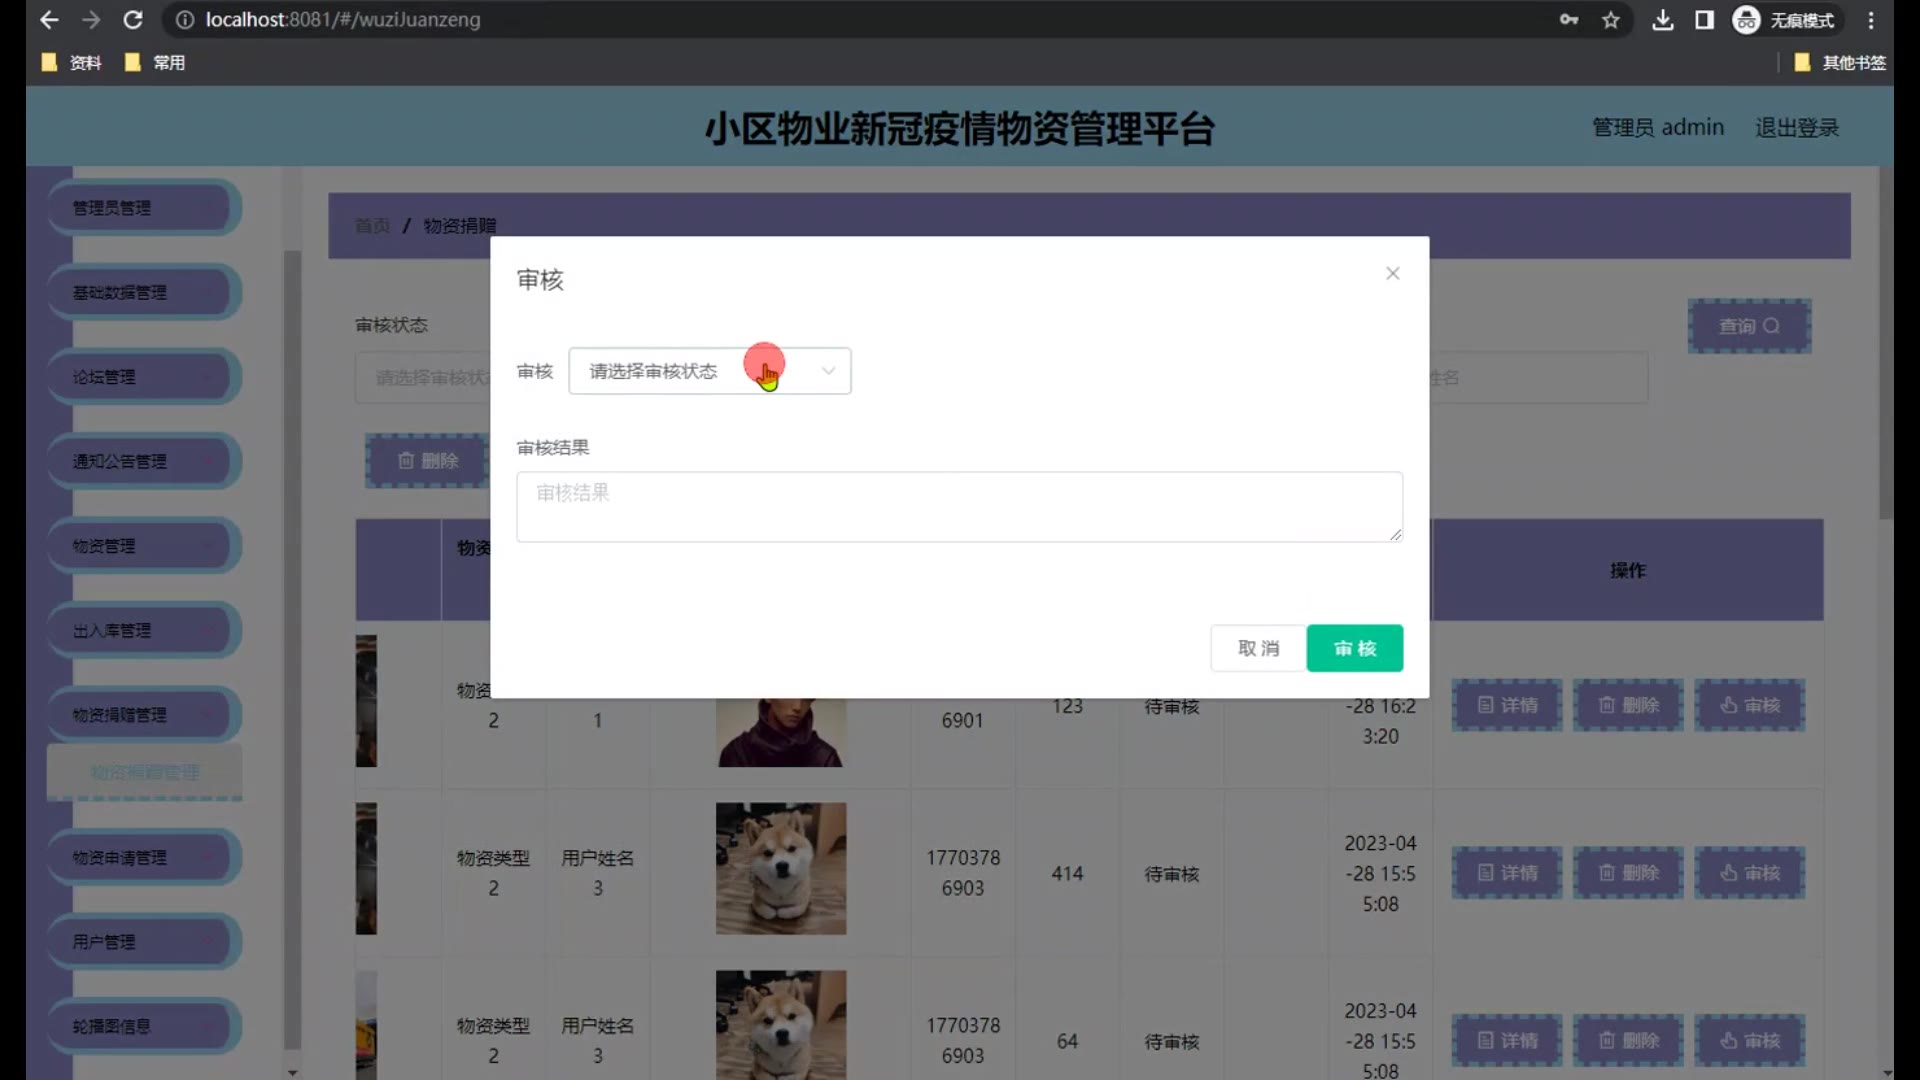This screenshot has width=1920, height=1080.
Task: Click the dog photo in the quantity 414 row
Action: point(781,869)
